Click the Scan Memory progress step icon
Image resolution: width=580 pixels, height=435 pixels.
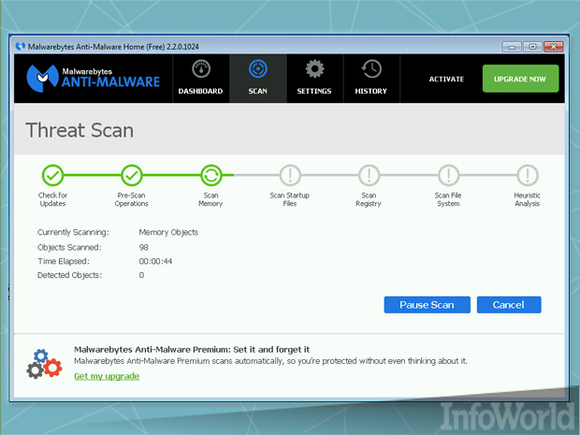(x=211, y=175)
